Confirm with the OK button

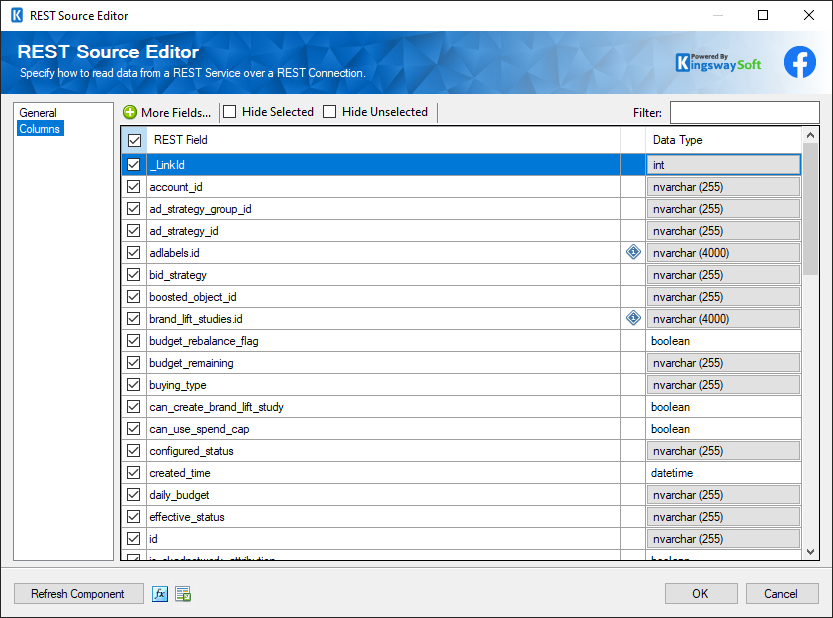[x=701, y=594]
